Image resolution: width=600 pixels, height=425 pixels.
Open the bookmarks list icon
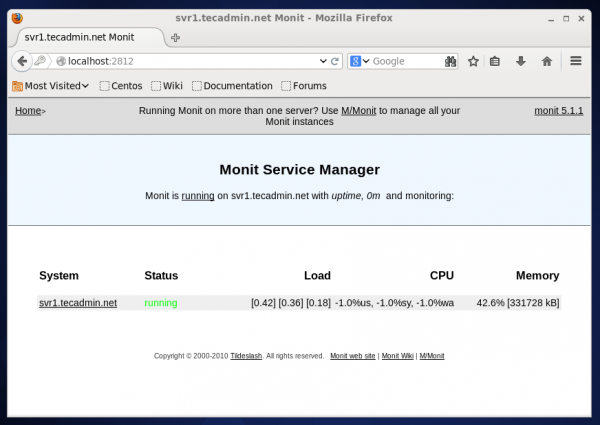(x=495, y=61)
